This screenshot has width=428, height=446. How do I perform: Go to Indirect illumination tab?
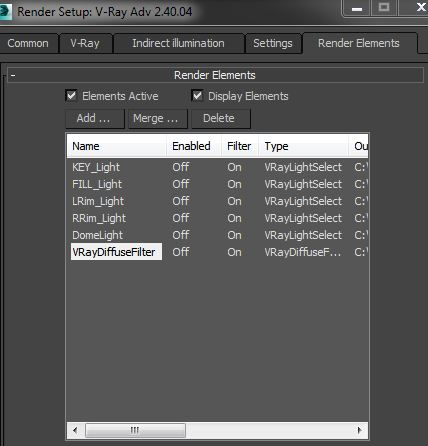178,43
